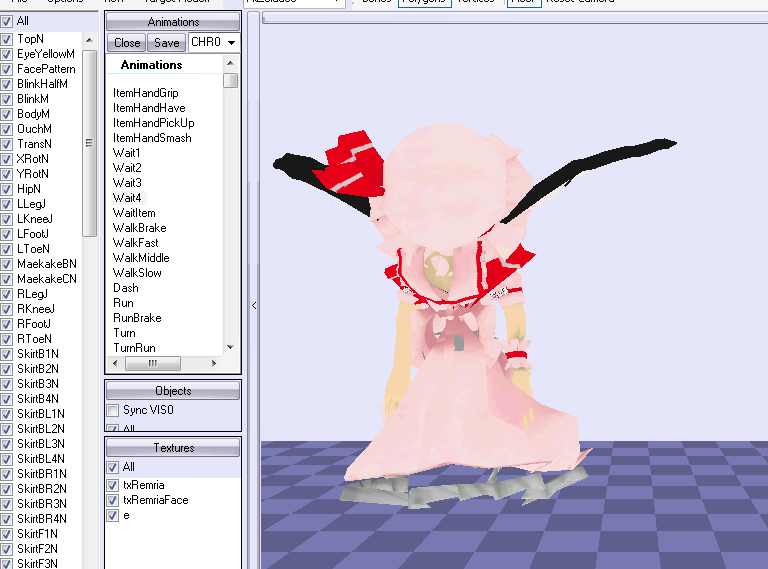
Task: Toggle the SkirtF1N bone checkbox
Action: tap(6, 534)
